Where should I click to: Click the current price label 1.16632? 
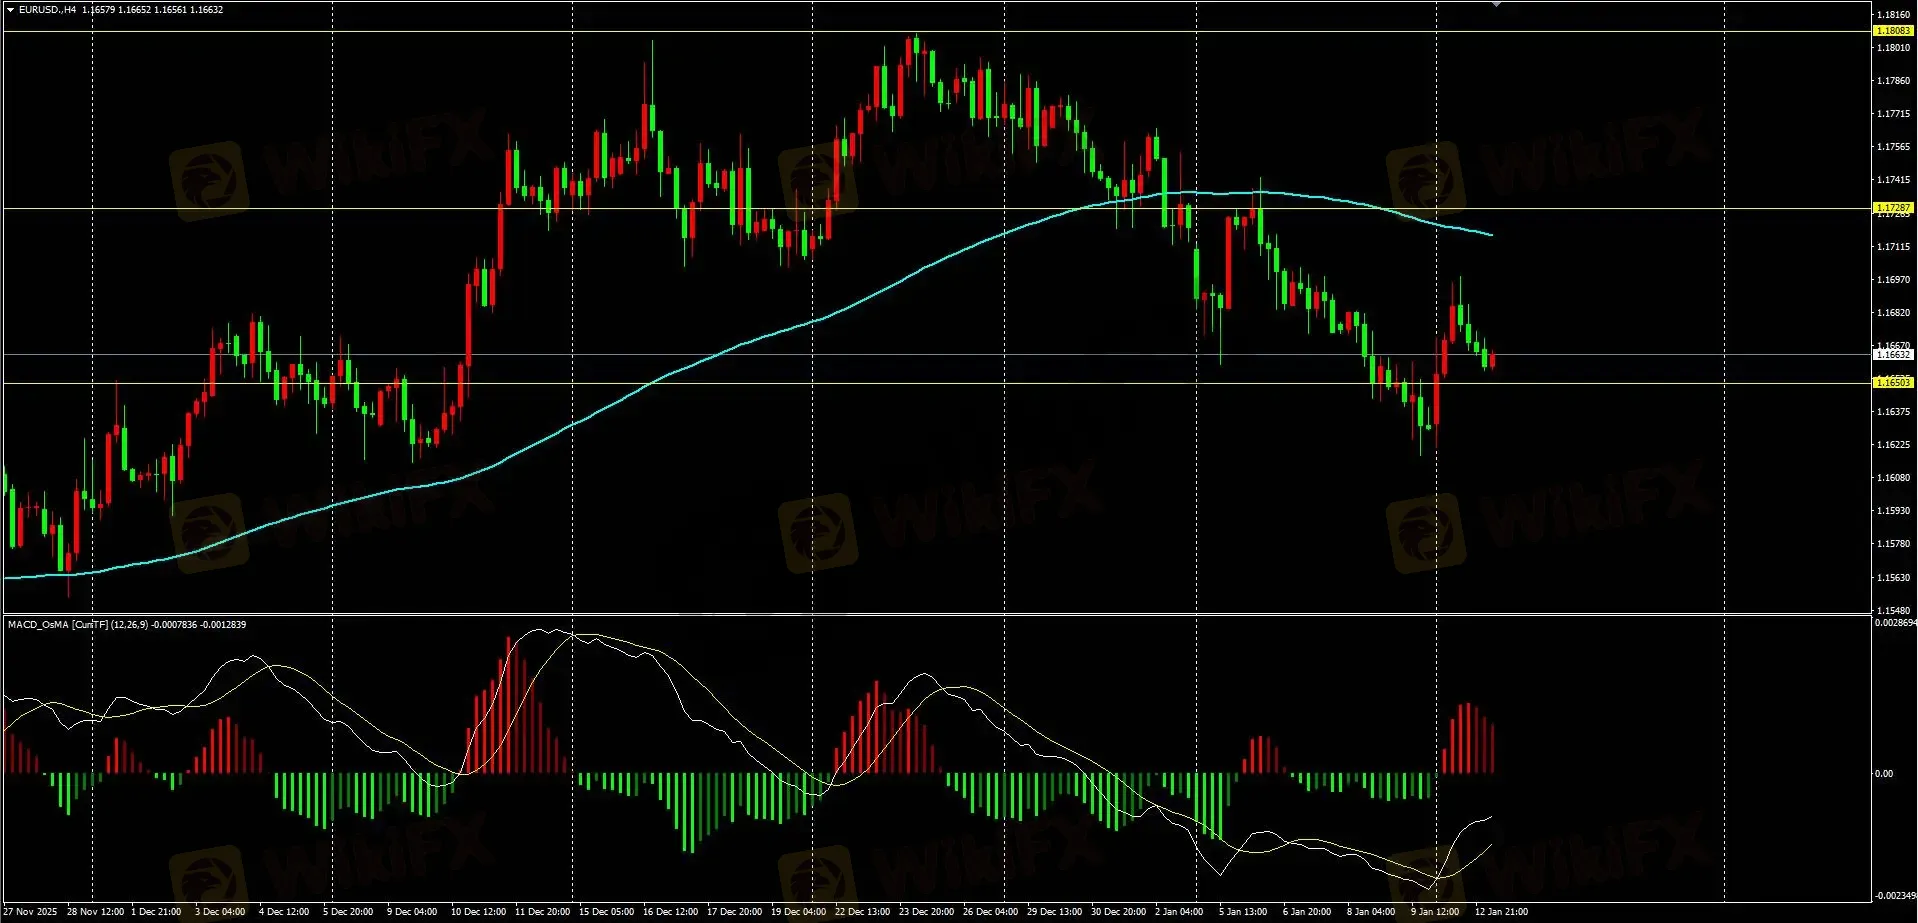click(x=1892, y=355)
